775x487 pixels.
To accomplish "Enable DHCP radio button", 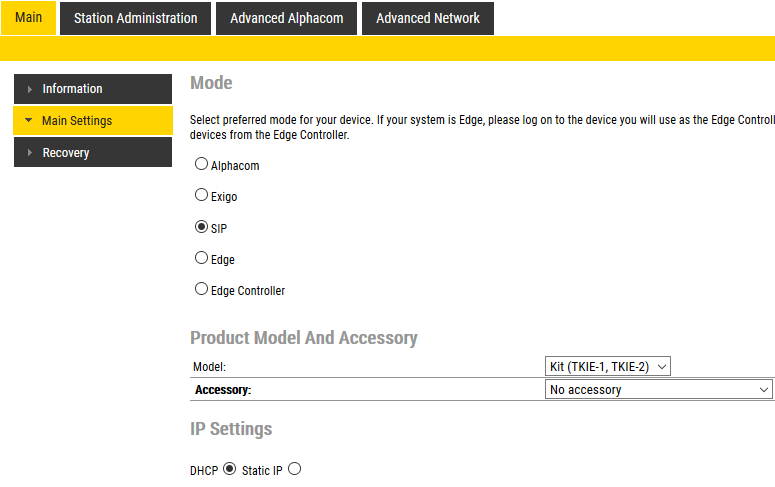I will coord(229,469).
